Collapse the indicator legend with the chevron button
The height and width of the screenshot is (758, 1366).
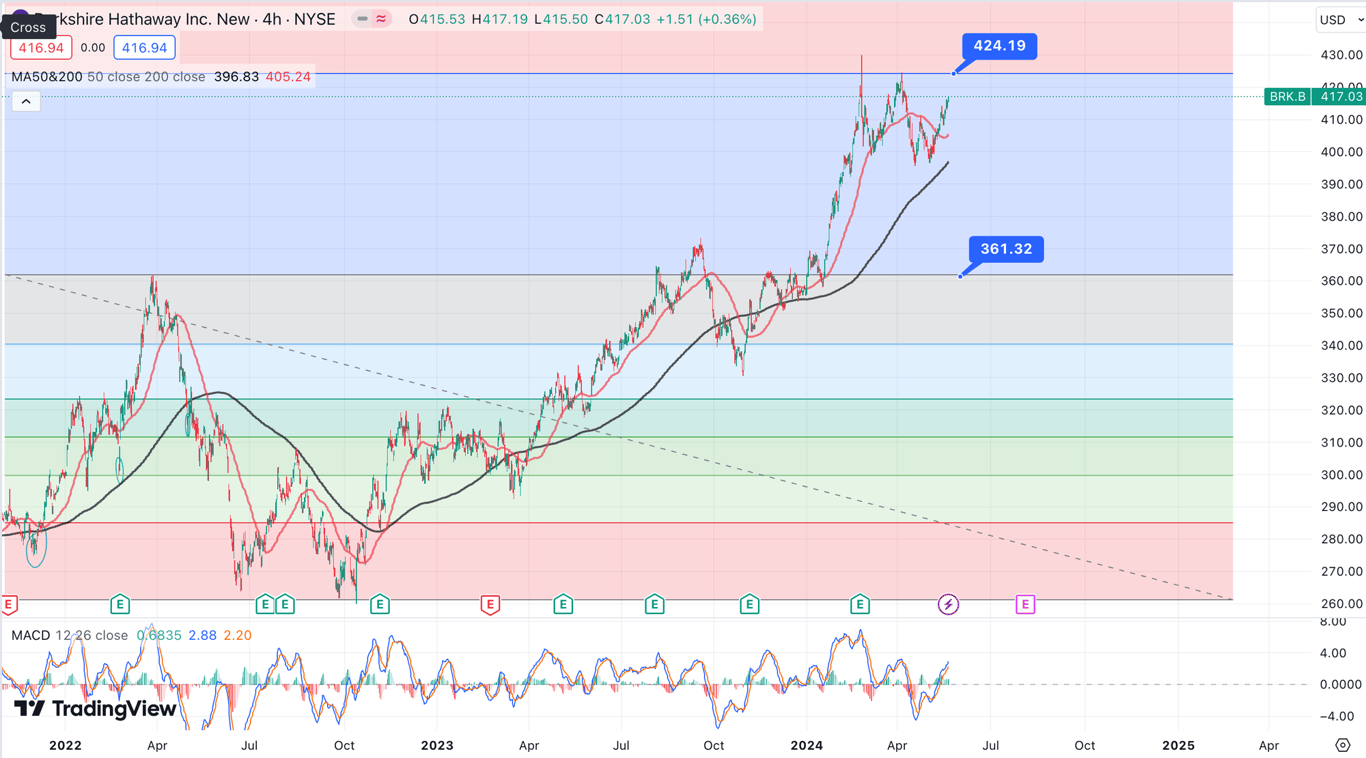(x=26, y=101)
